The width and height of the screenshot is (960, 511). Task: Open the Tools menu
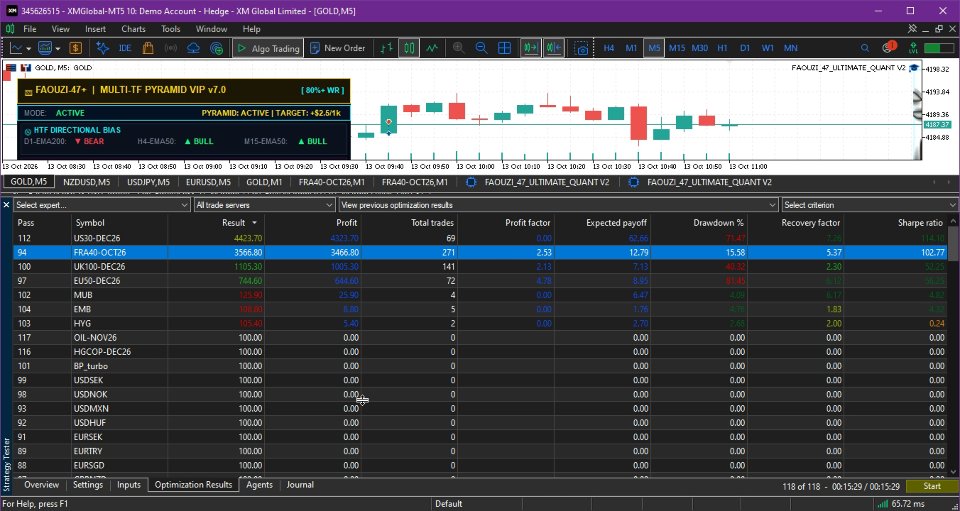click(171, 29)
